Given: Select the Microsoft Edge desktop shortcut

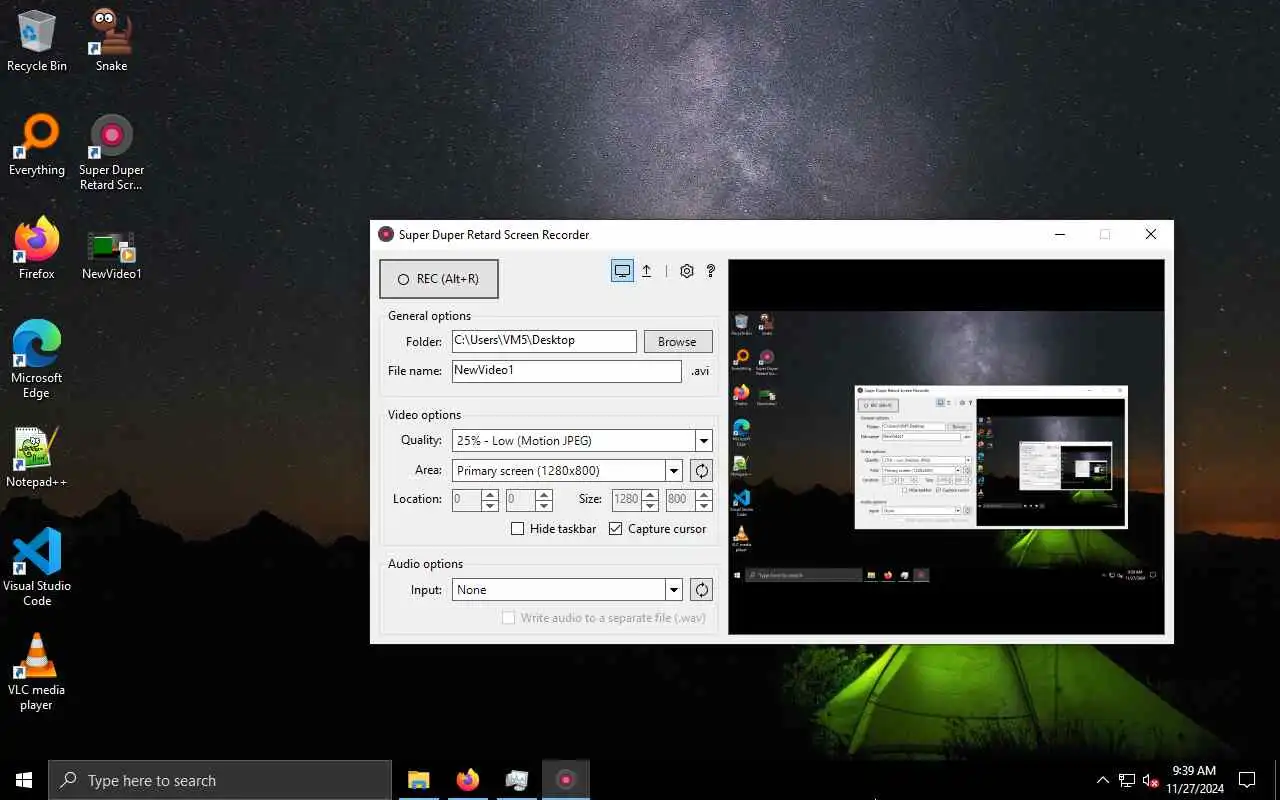Looking at the screenshot, I should [x=37, y=360].
